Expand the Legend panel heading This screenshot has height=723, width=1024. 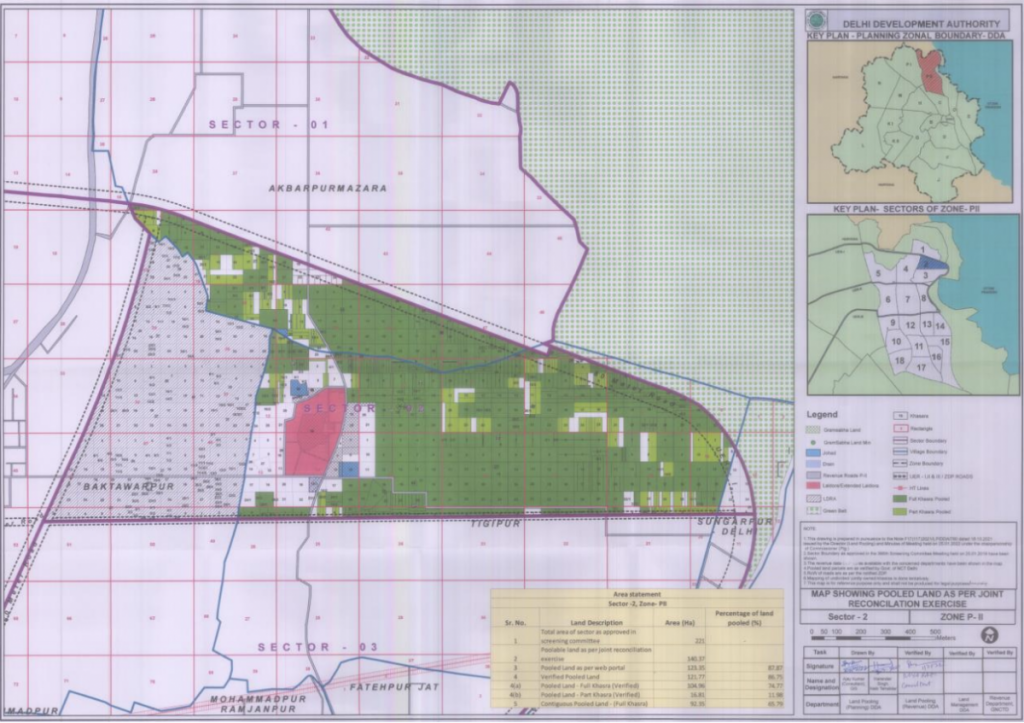click(822, 414)
